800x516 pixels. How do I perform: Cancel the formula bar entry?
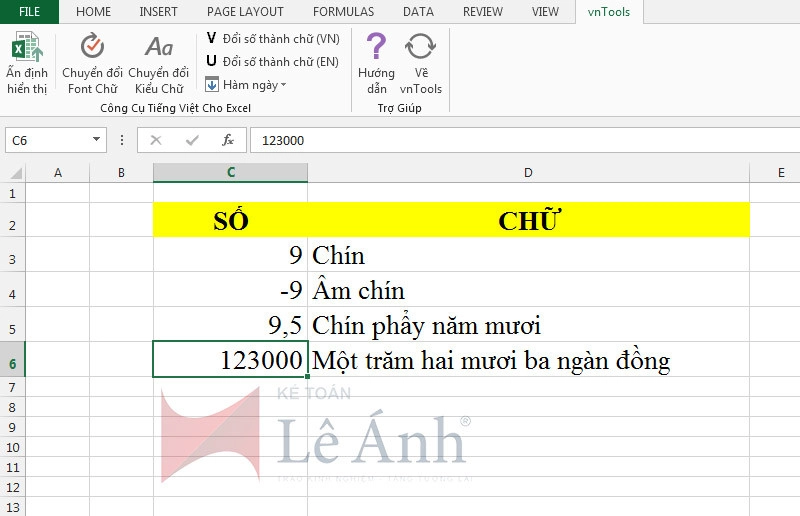point(156,140)
